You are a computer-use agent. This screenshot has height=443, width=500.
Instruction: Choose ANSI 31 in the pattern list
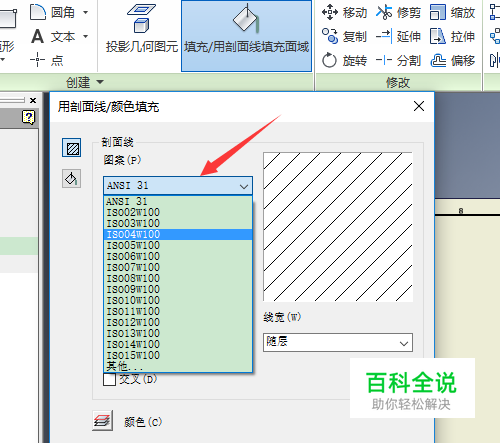click(x=178, y=201)
